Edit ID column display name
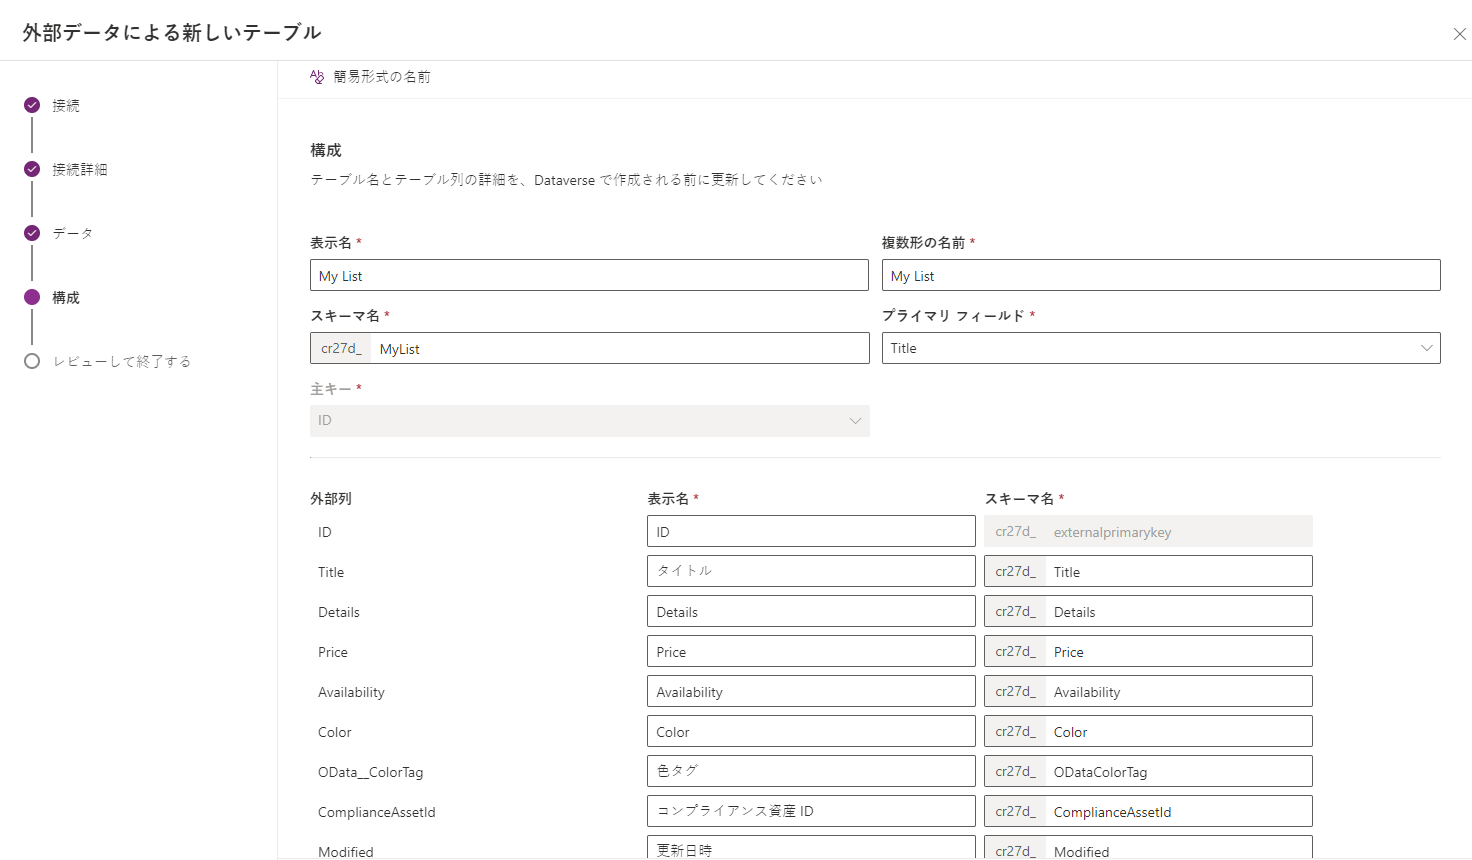 click(811, 531)
